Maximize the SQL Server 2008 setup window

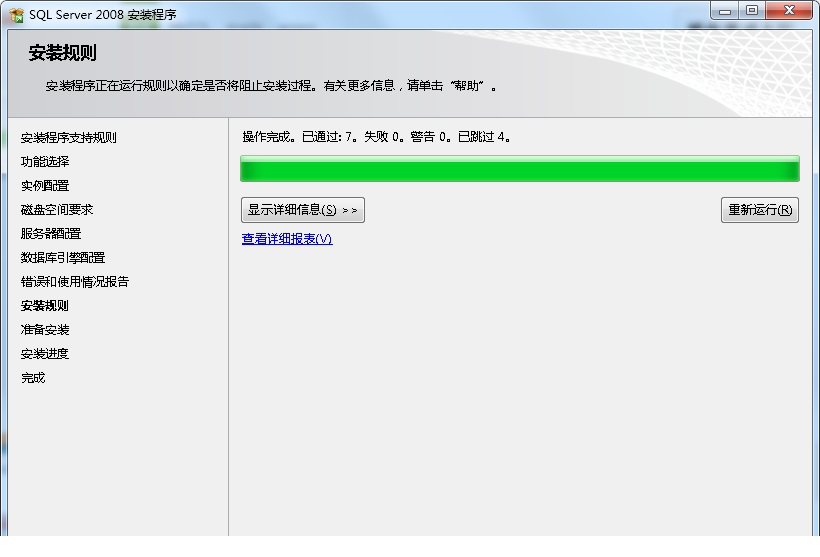(x=752, y=10)
